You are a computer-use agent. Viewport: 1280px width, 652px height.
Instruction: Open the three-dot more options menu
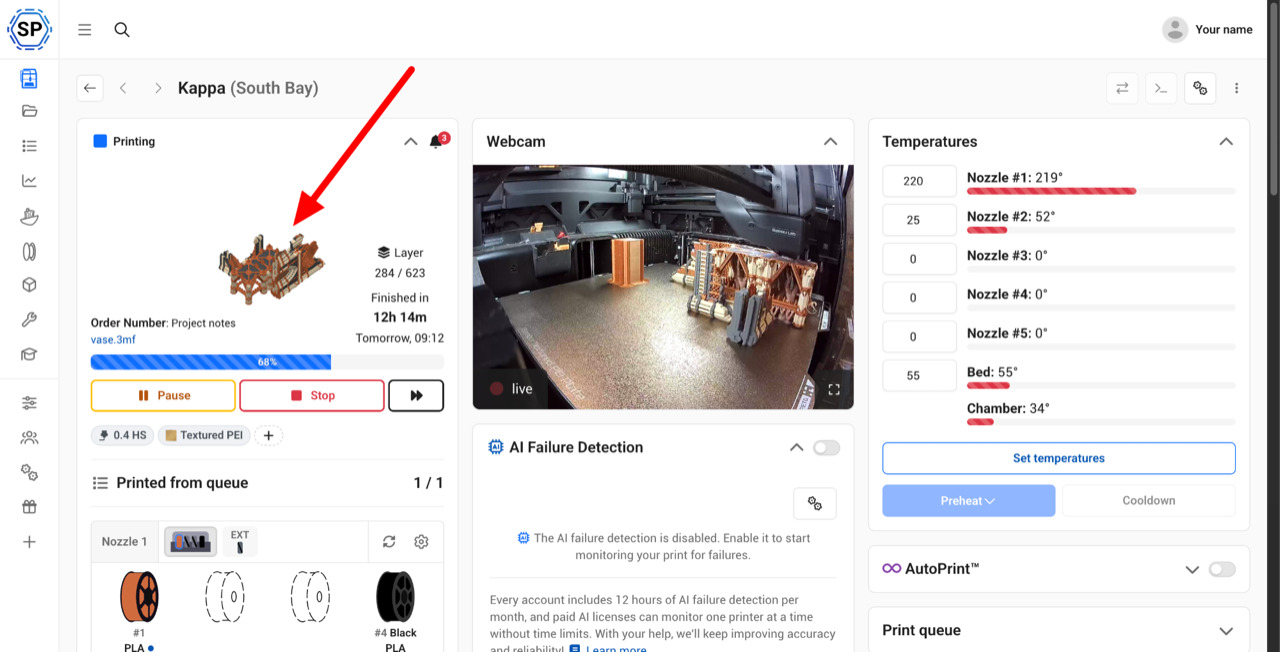[1237, 88]
